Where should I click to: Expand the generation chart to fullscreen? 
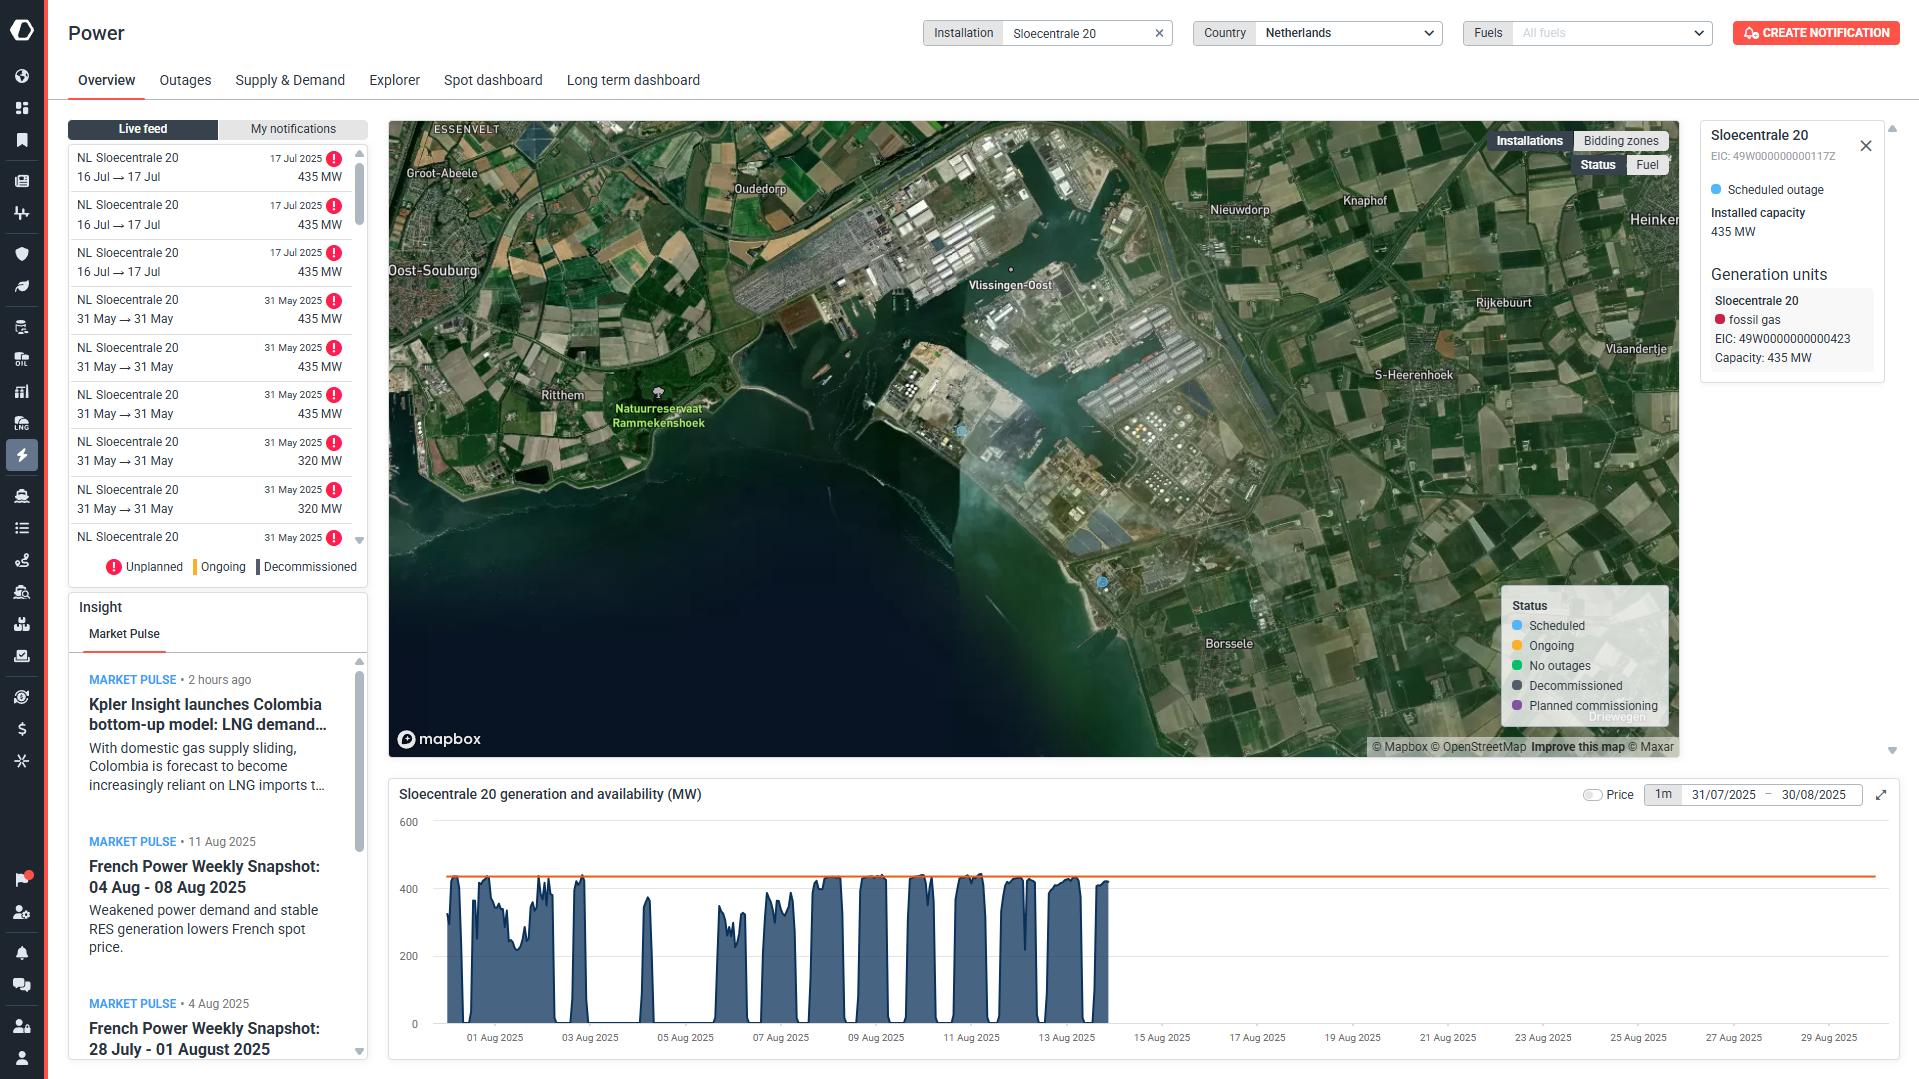click(x=1881, y=795)
